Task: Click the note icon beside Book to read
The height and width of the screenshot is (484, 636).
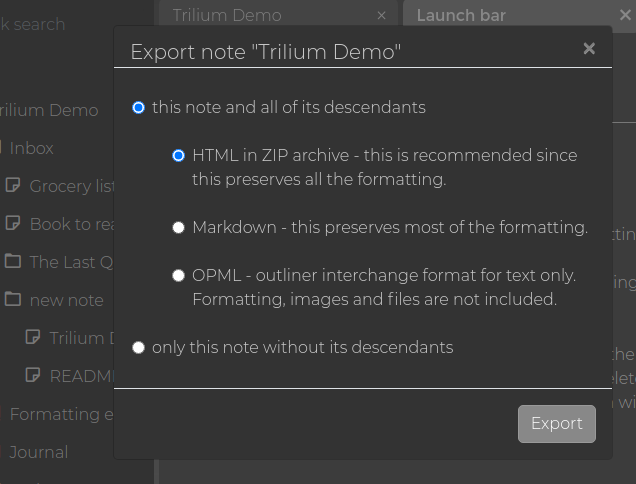Action: pos(13,224)
